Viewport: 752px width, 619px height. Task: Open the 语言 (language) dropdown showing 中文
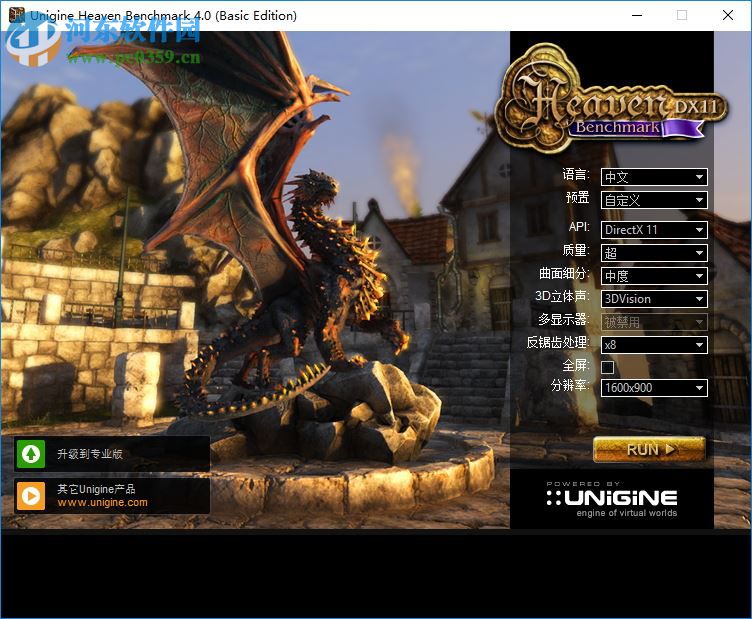[x=654, y=177]
